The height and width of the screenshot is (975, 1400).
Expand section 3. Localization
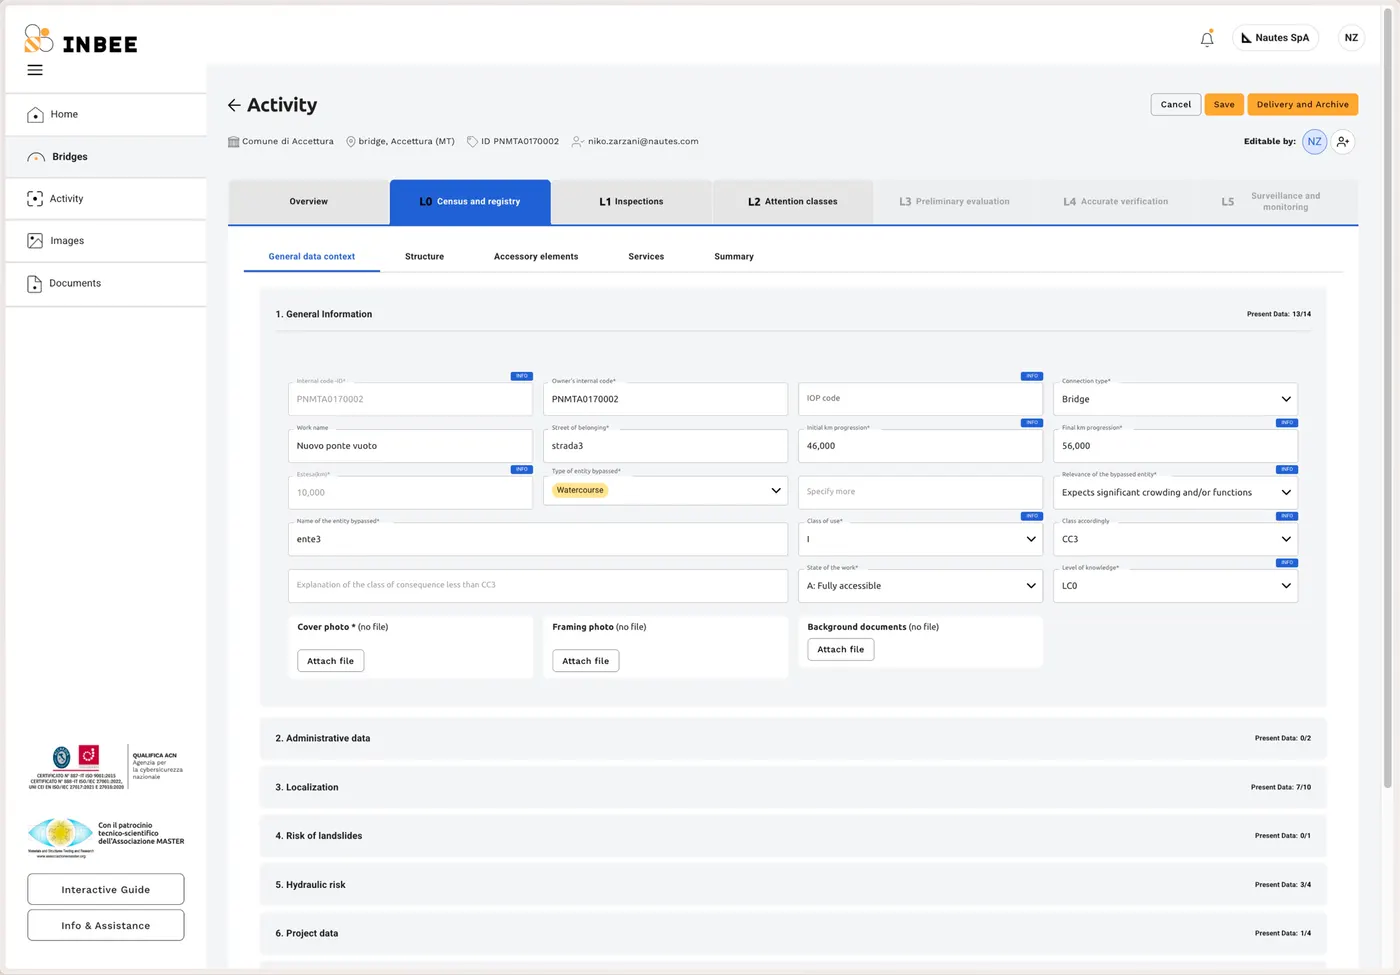pyautogui.click(x=793, y=787)
